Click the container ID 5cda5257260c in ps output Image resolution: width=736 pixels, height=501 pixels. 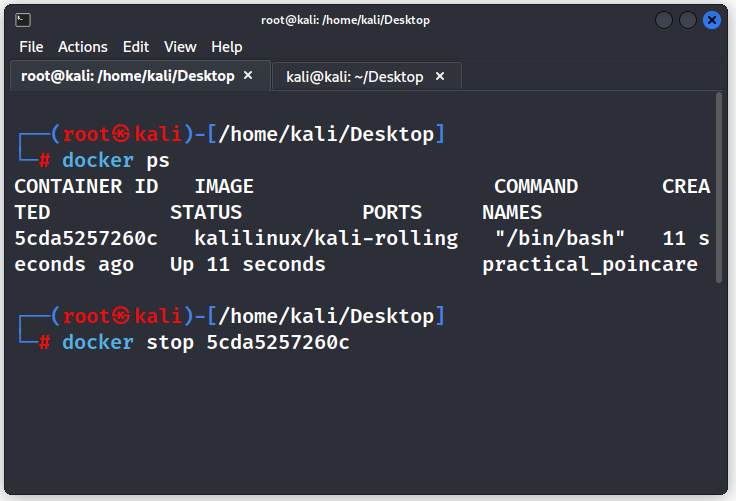(x=86, y=239)
